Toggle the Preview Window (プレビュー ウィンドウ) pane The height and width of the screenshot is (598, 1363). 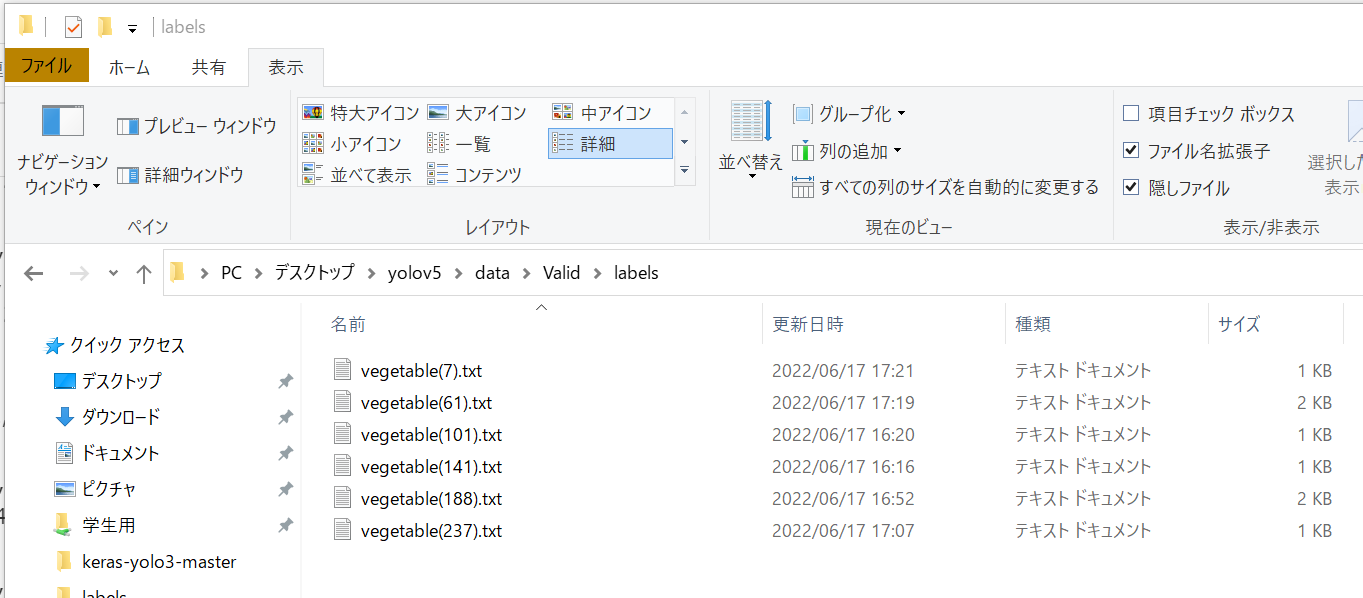click(197, 126)
